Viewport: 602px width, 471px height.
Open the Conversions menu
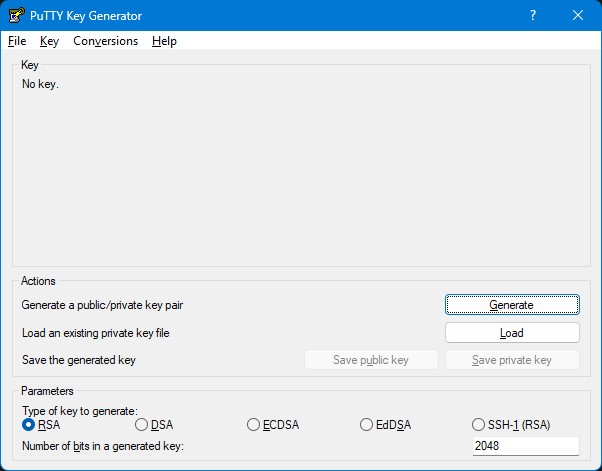point(106,41)
